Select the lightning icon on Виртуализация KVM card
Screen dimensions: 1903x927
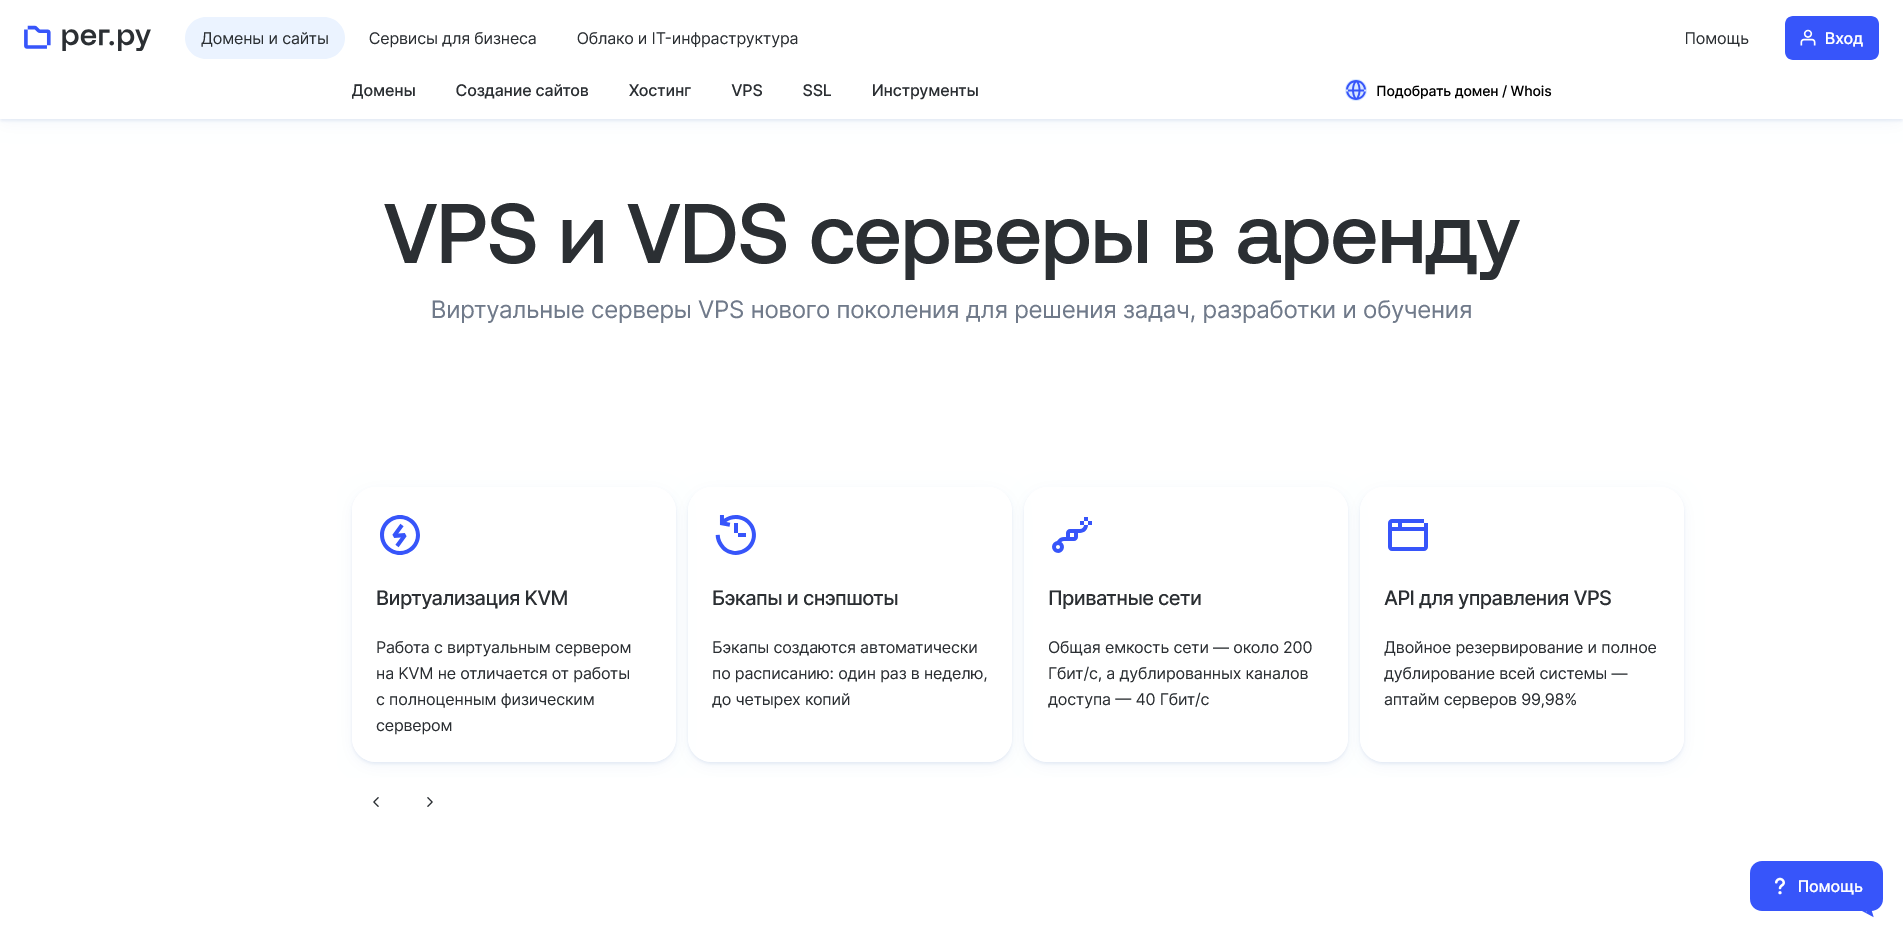click(399, 535)
